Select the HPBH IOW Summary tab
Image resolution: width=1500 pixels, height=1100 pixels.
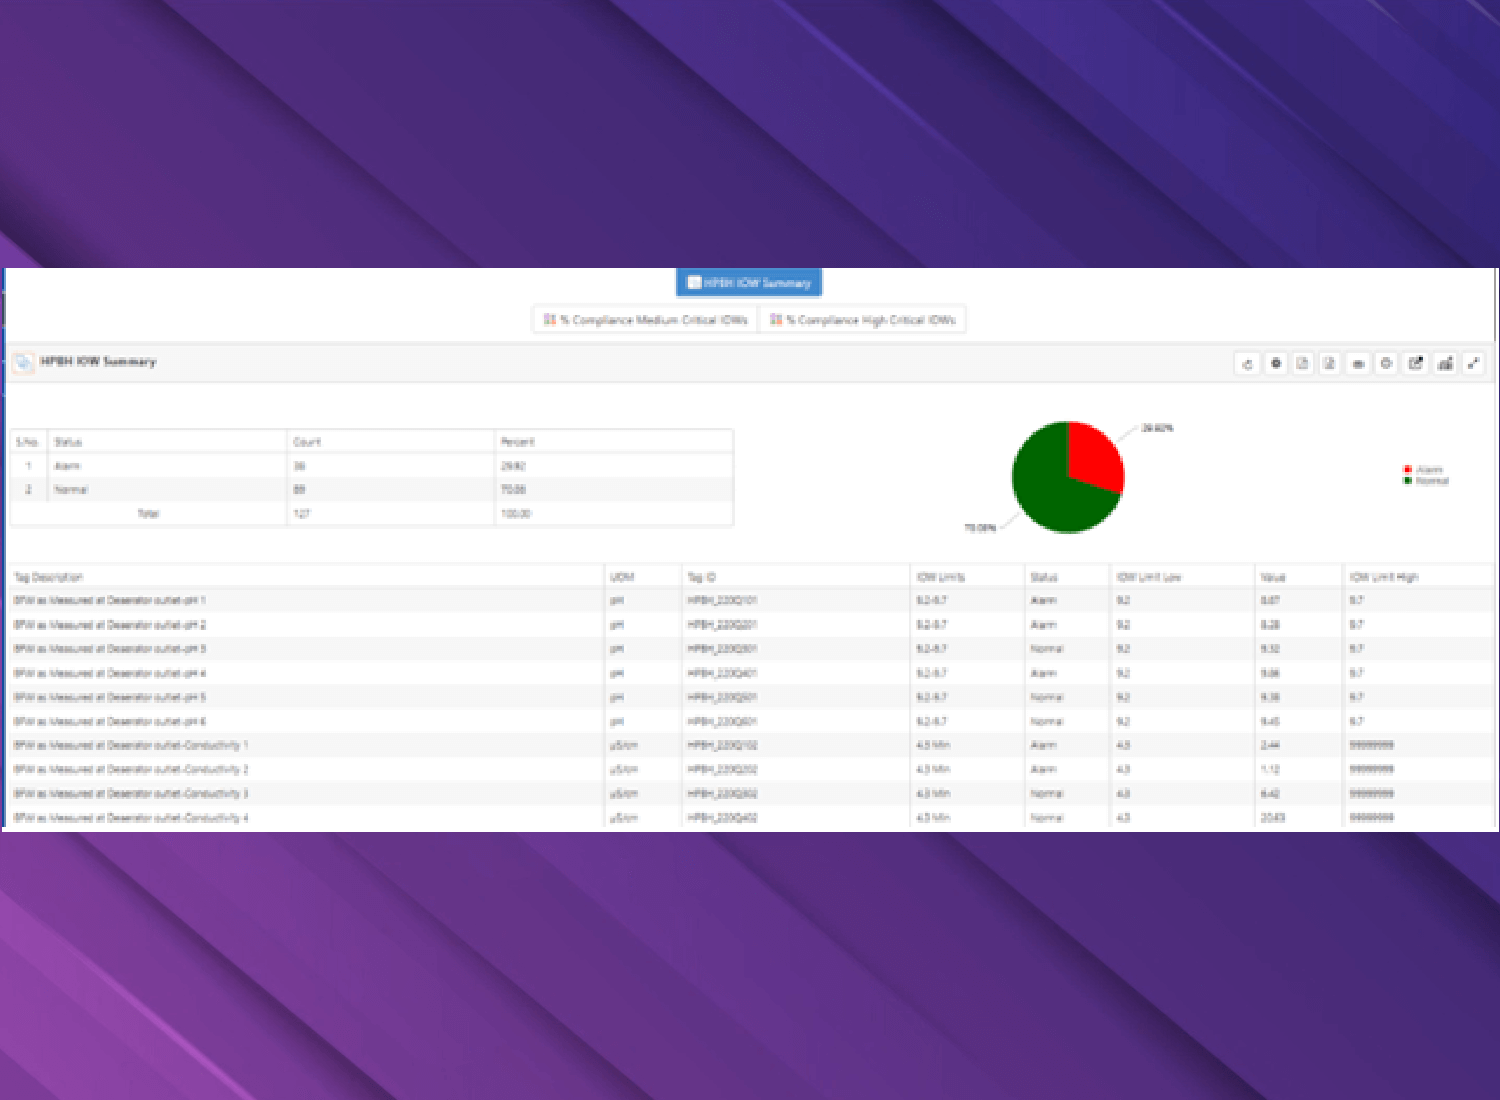749,283
